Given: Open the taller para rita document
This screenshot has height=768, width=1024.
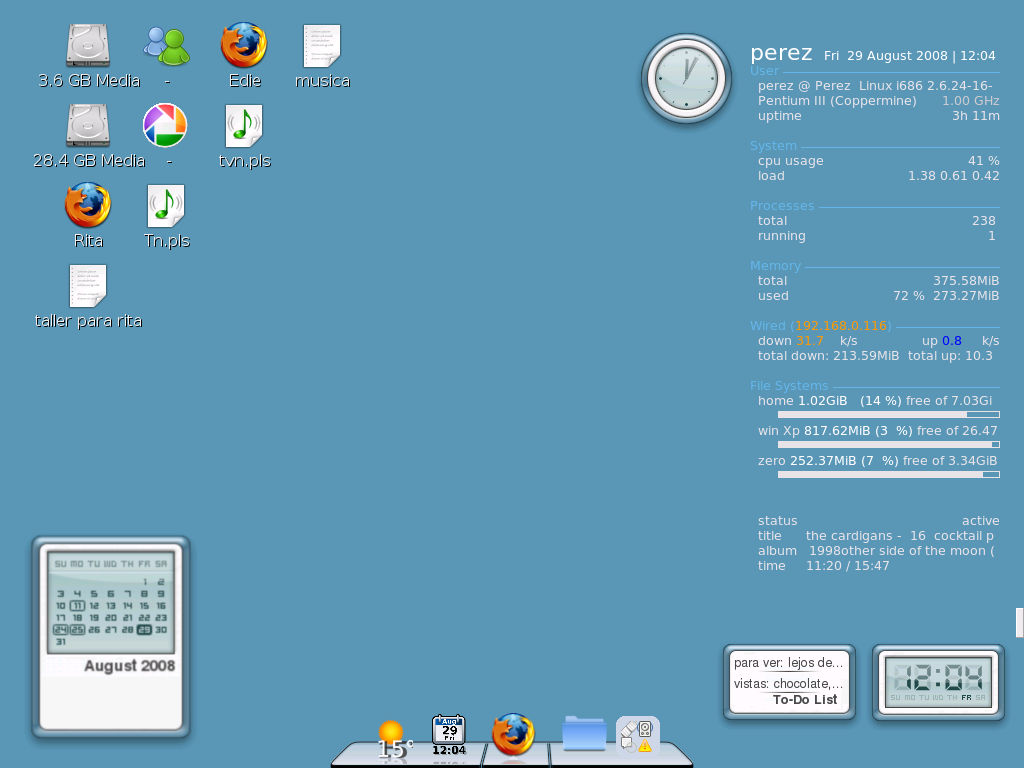Looking at the screenshot, I should [x=88, y=286].
